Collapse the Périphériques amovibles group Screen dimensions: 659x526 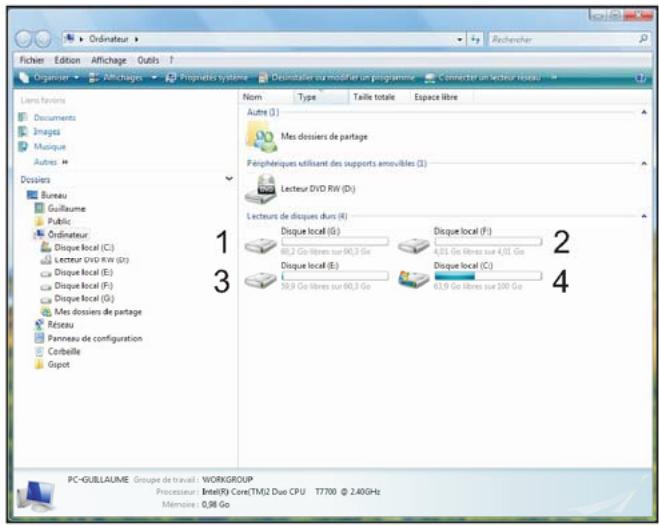[x=644, y=164]
